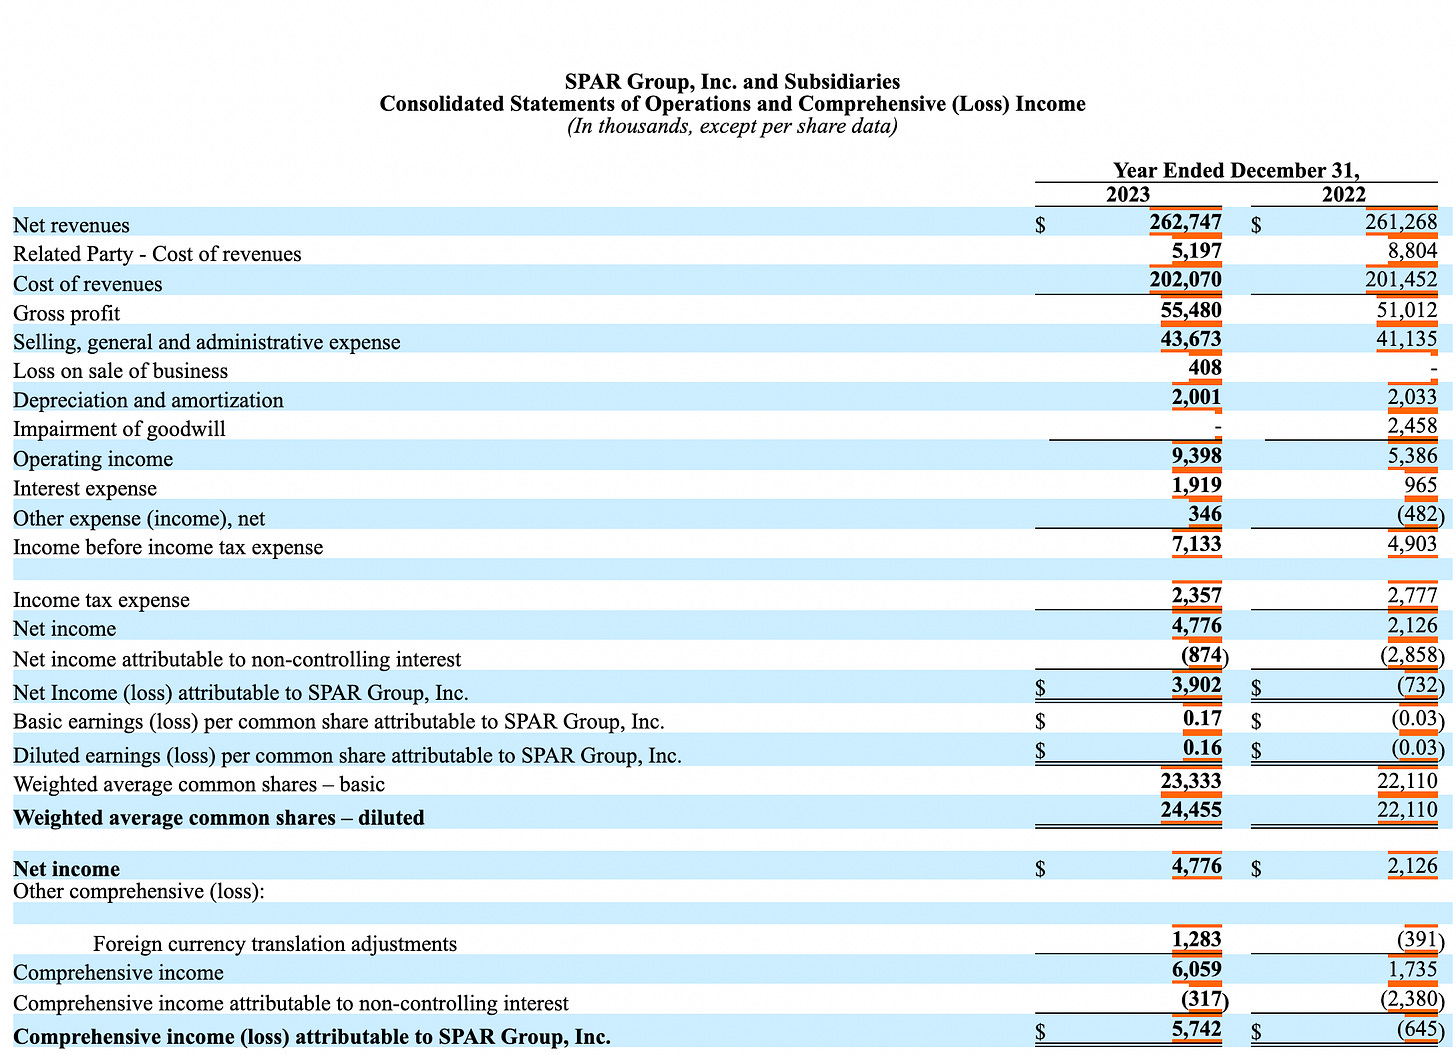Click the 6,059 comprehensive income value
Viewport: 1456px width, 1055px height.
[x=1196, y=969]
